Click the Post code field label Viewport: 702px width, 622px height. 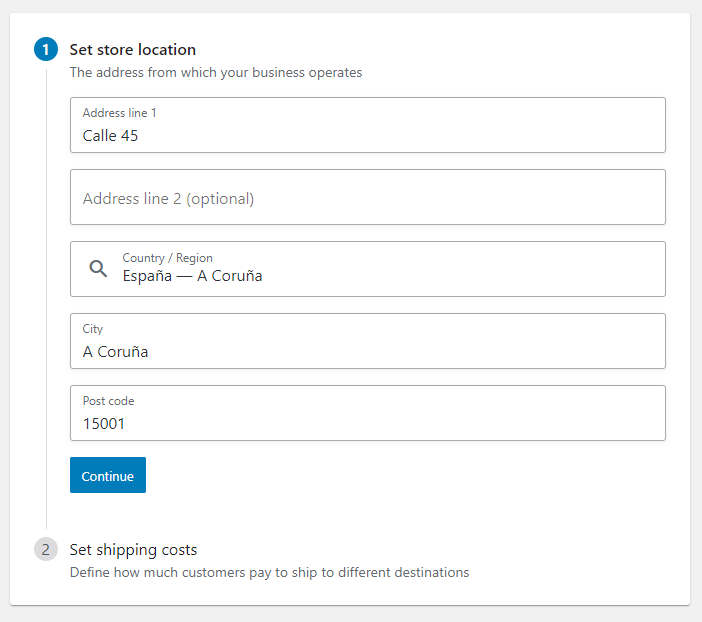tap(108, 401)
